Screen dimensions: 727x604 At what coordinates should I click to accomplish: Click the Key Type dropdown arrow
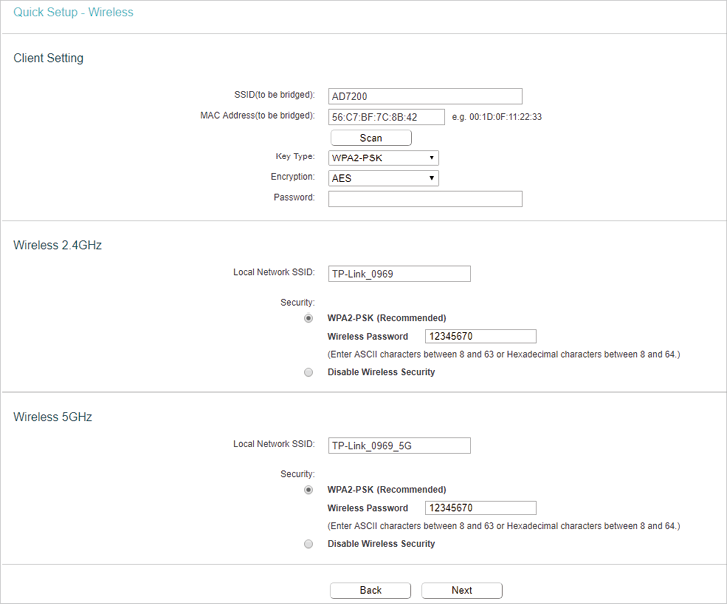tap(431, 158)
